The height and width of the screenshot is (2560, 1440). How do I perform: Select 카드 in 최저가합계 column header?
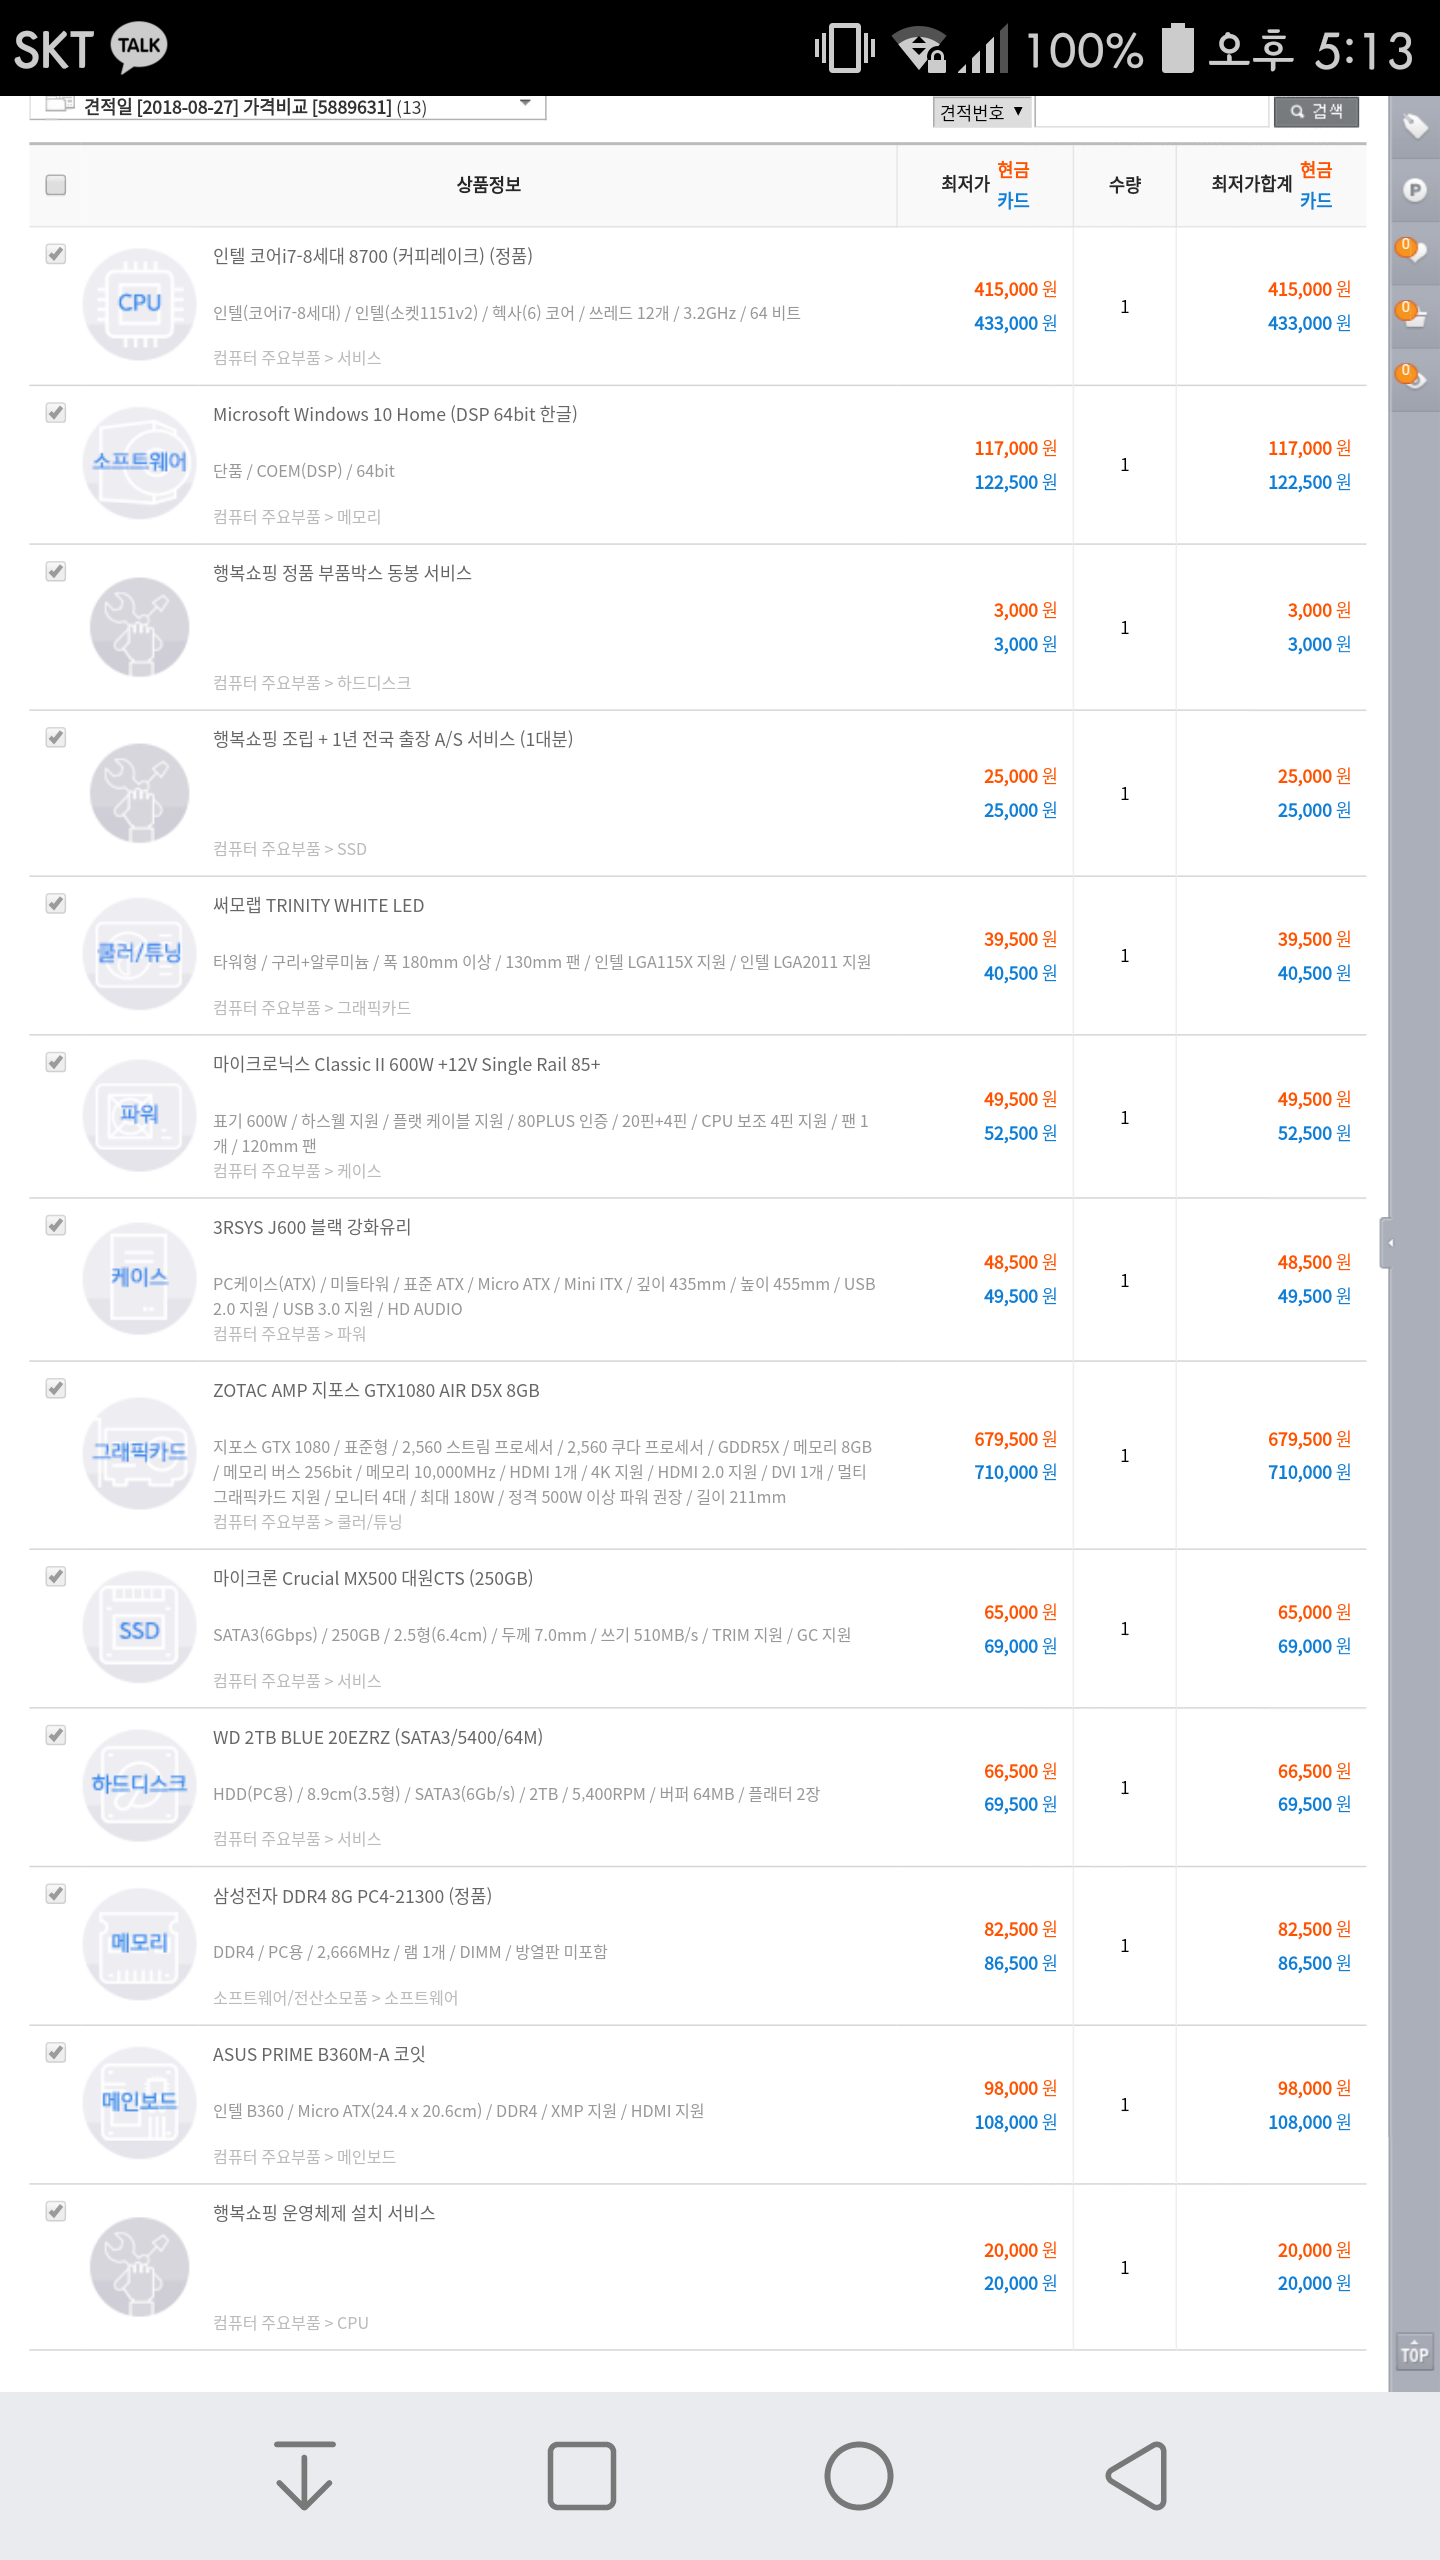(1316, 201)
